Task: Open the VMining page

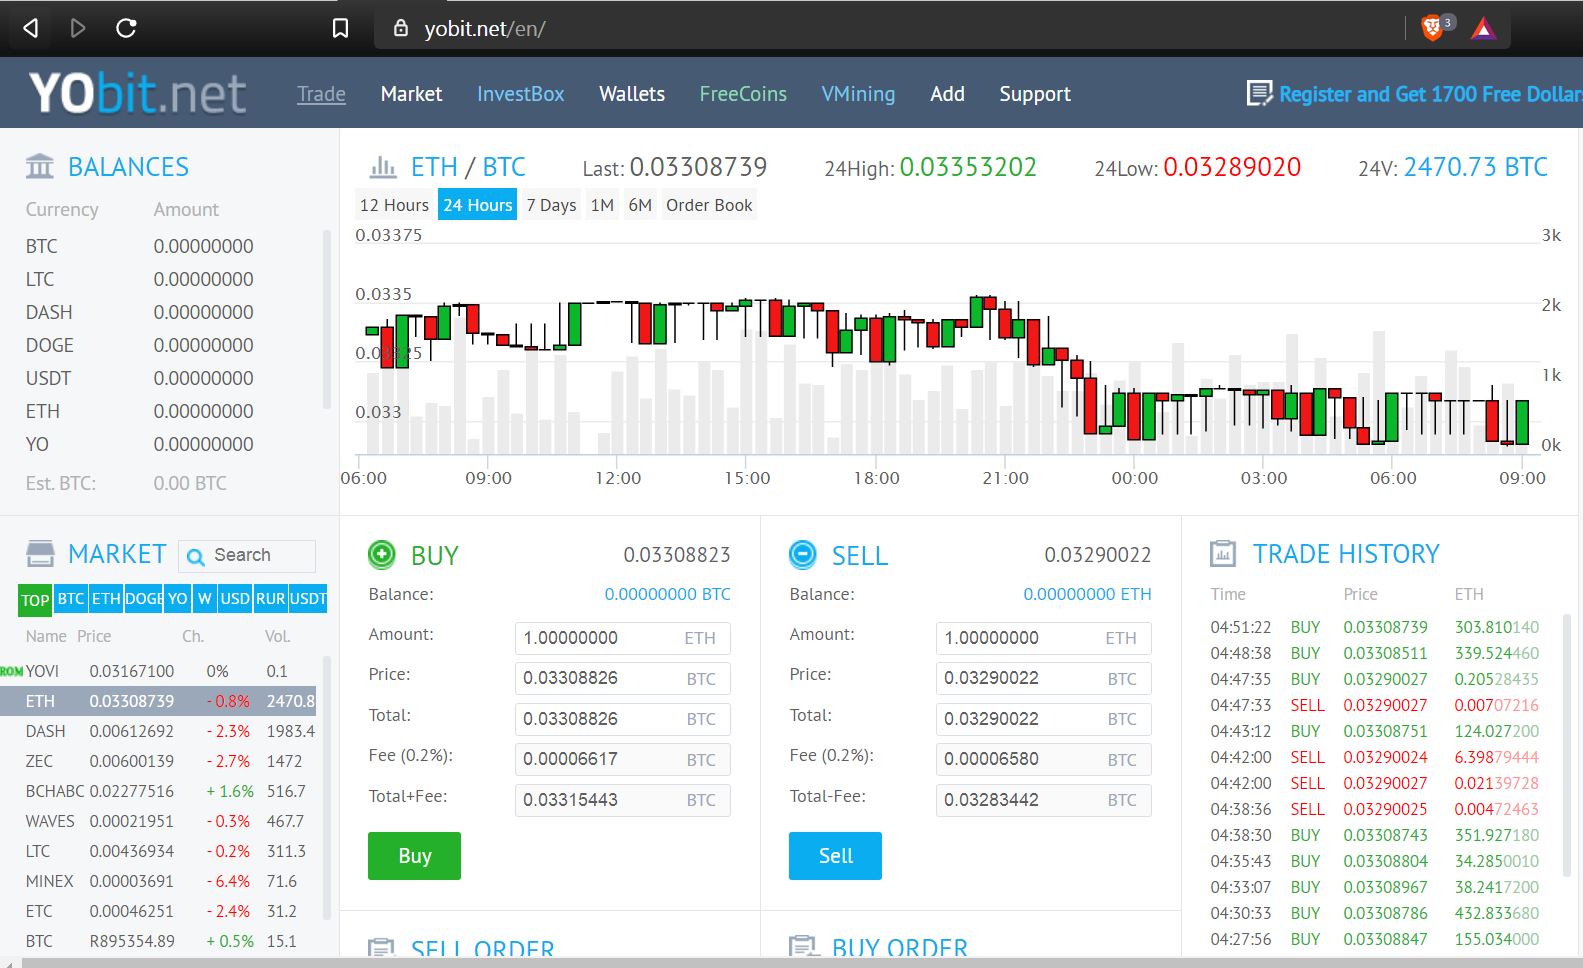Action: coord(858,94)
